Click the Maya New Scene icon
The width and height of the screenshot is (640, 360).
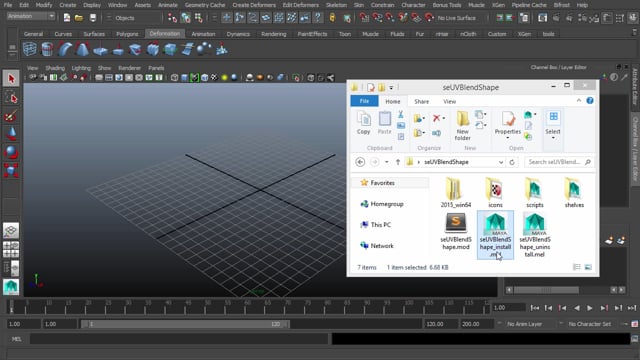[67, 18]
